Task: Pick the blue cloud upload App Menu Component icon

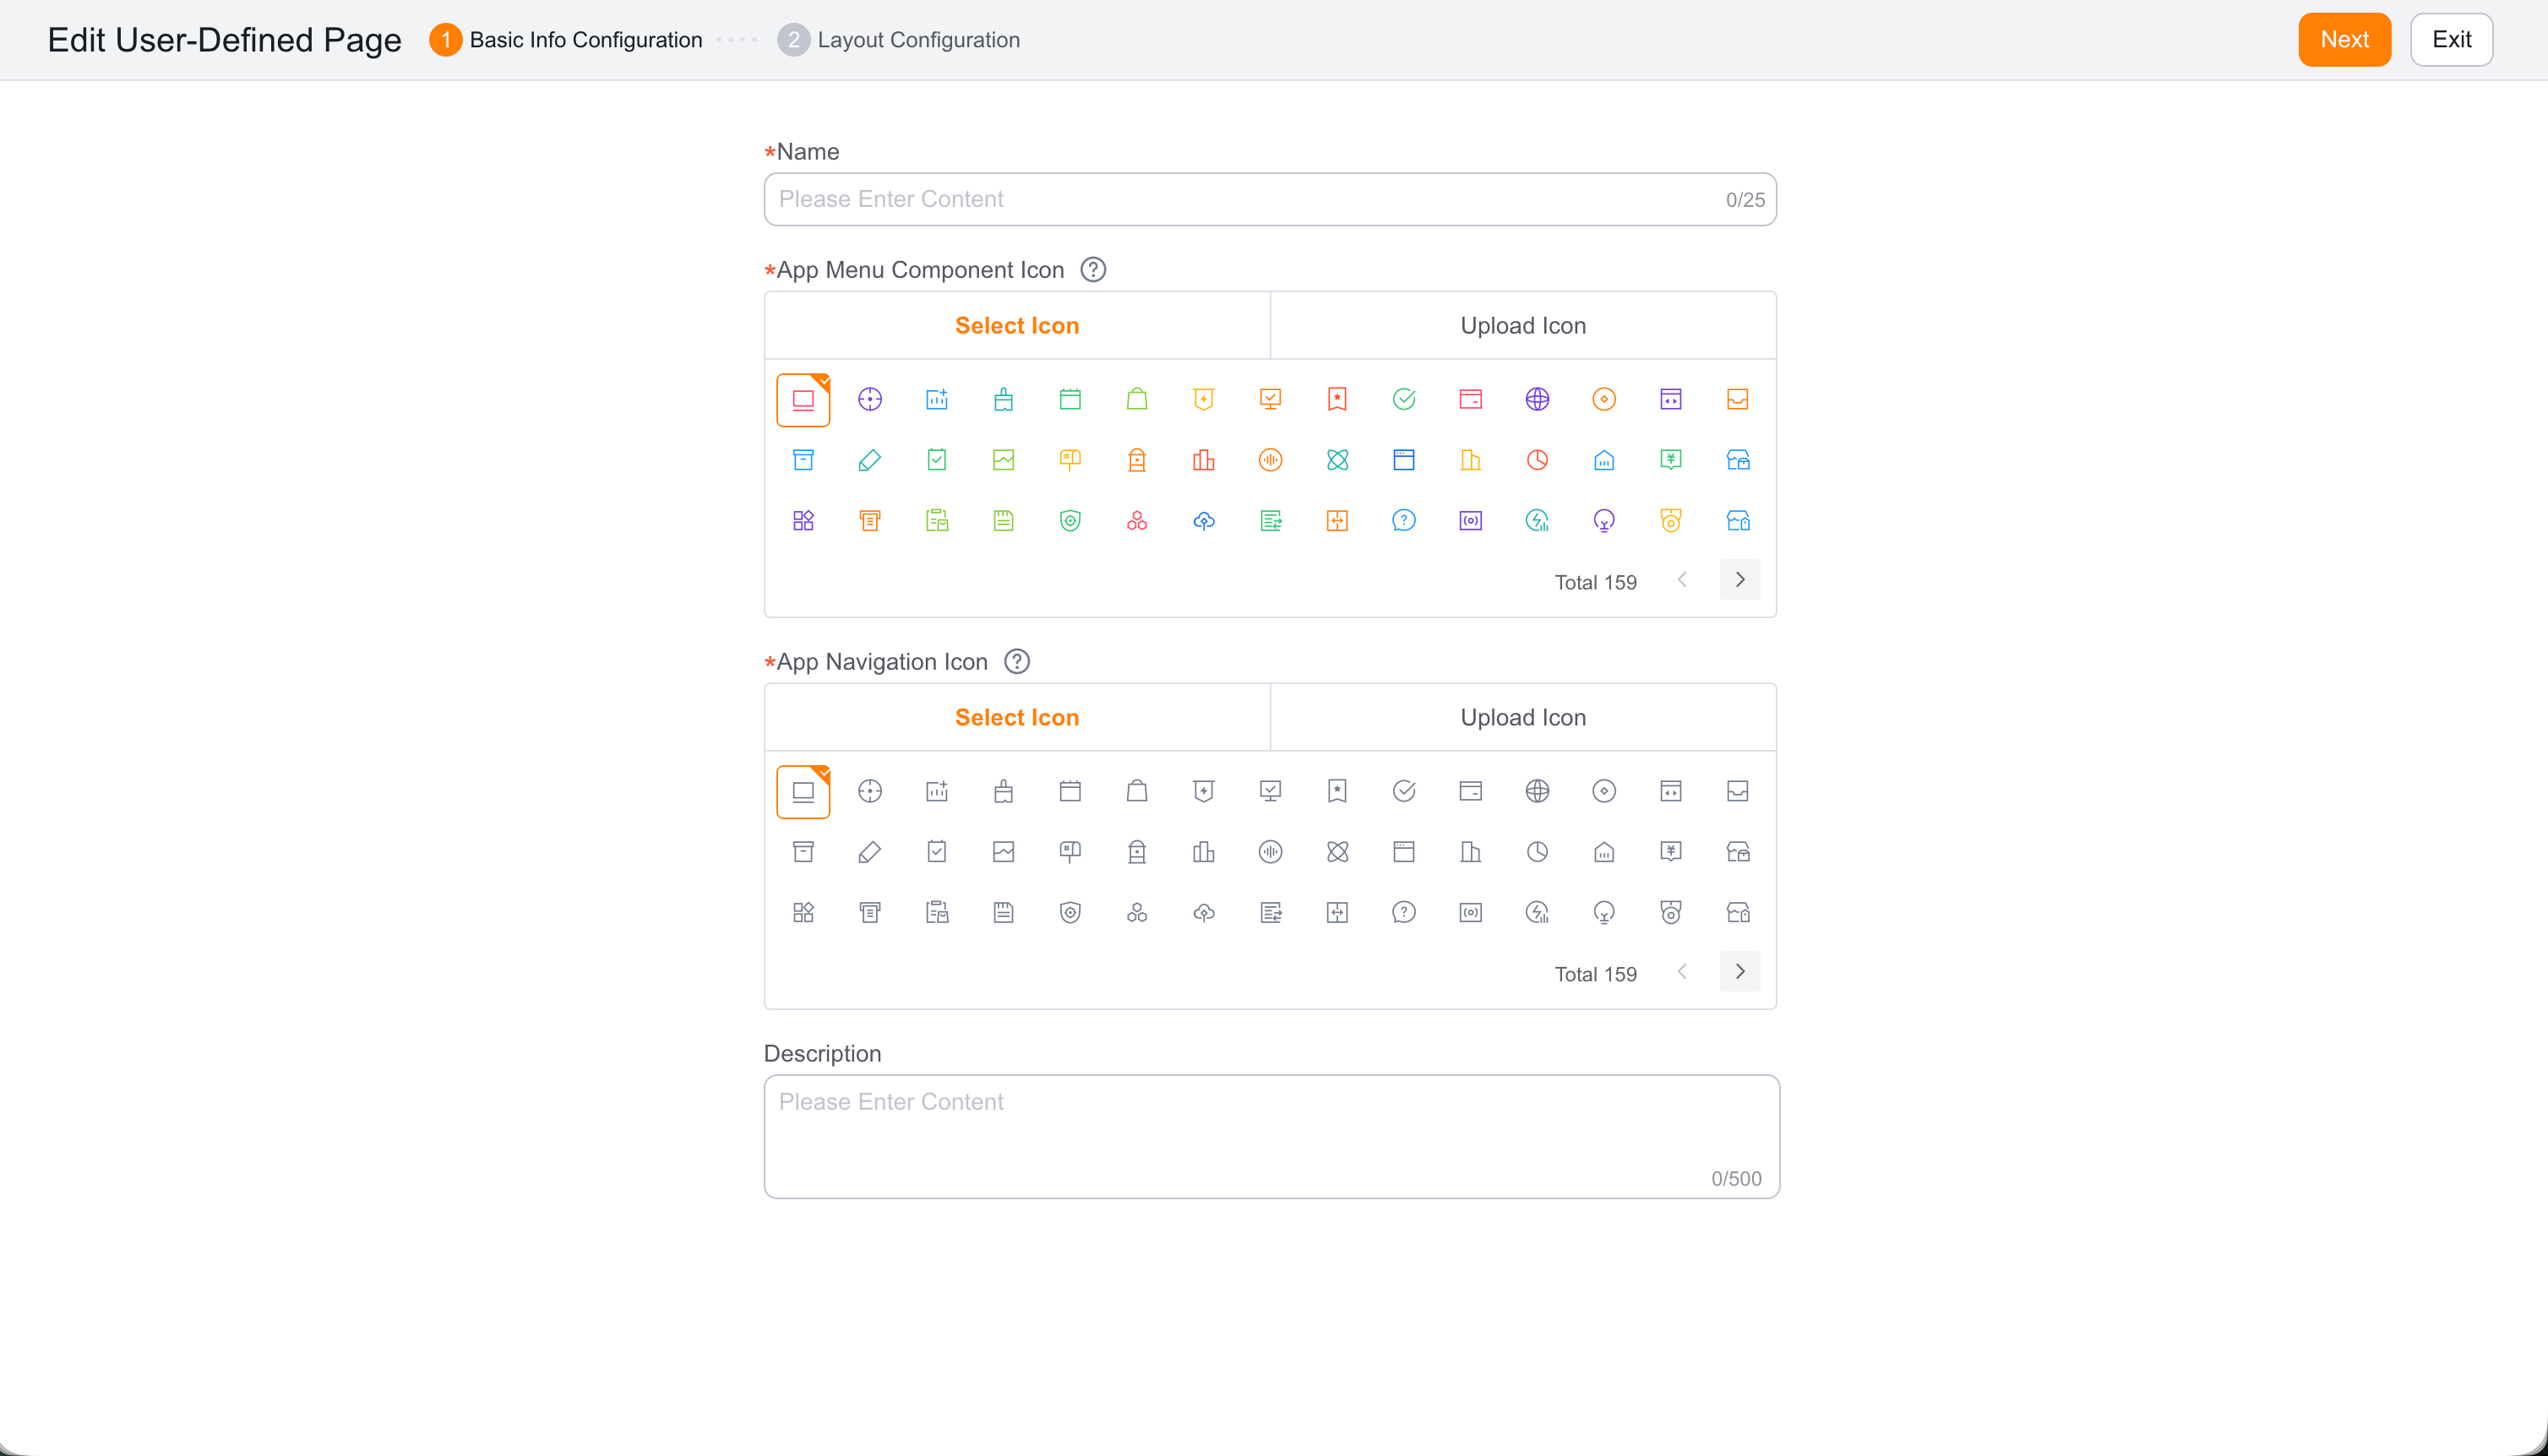Action: coord(1204,521)
